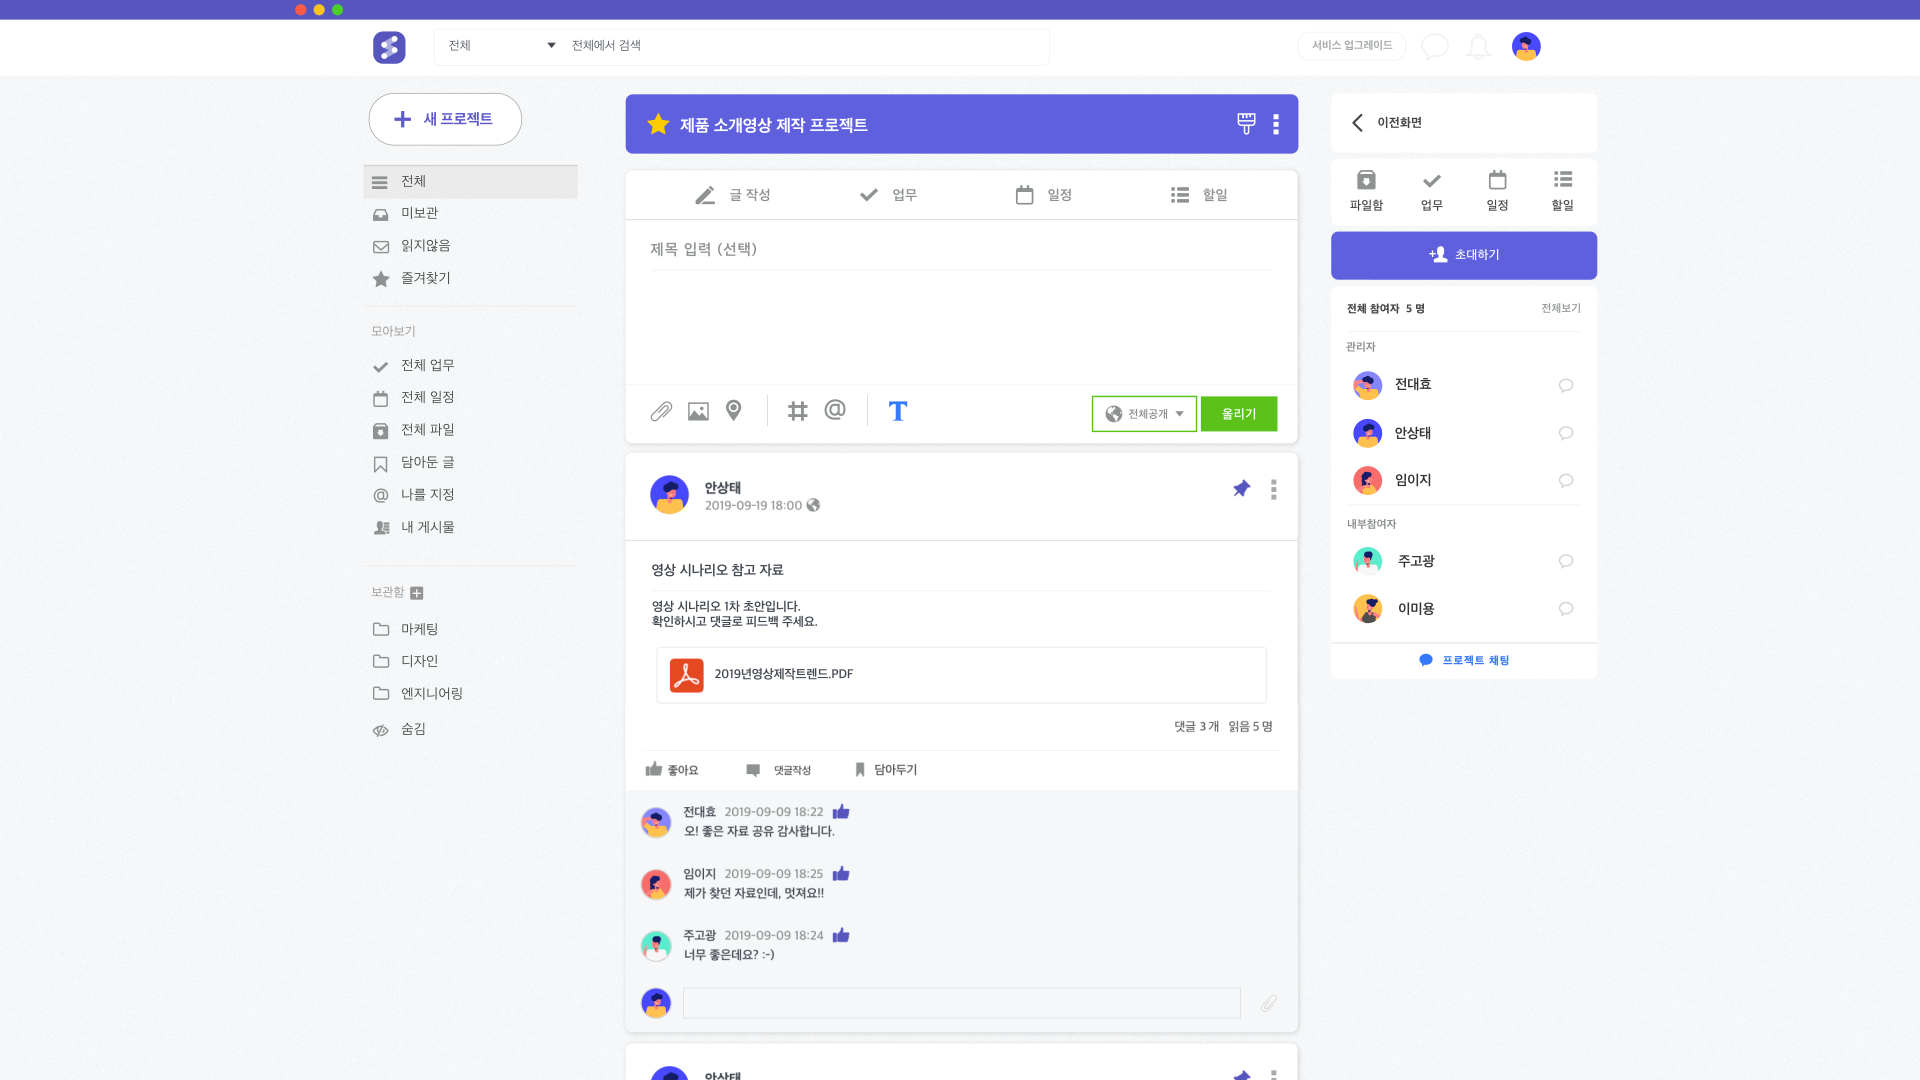Expand the 전체 search scope dropdown

(502, 46)
